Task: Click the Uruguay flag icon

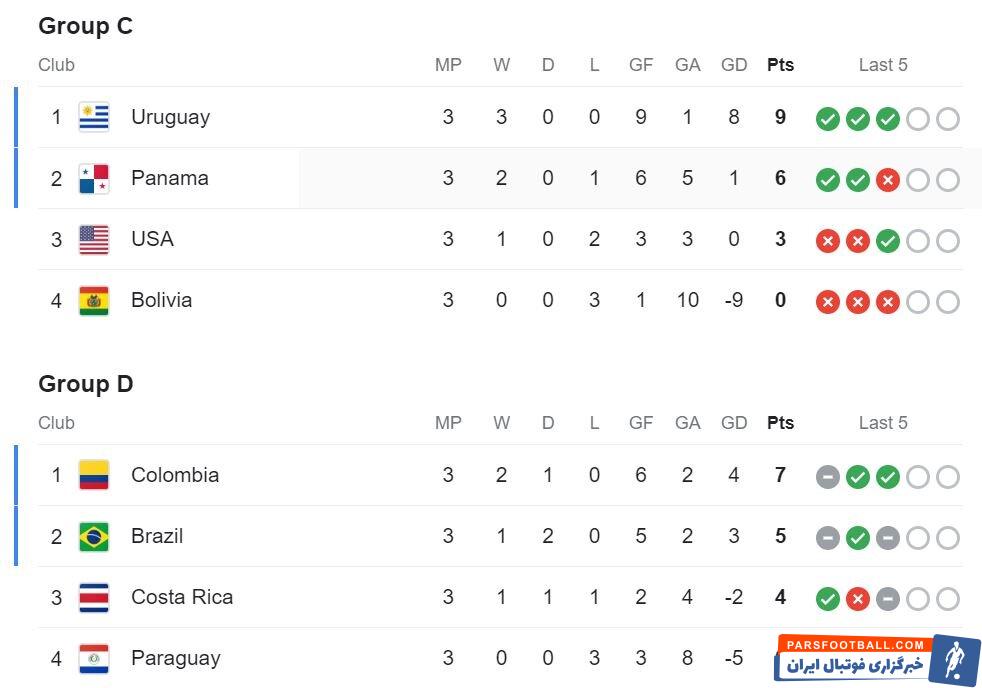Action: point(94,118)
